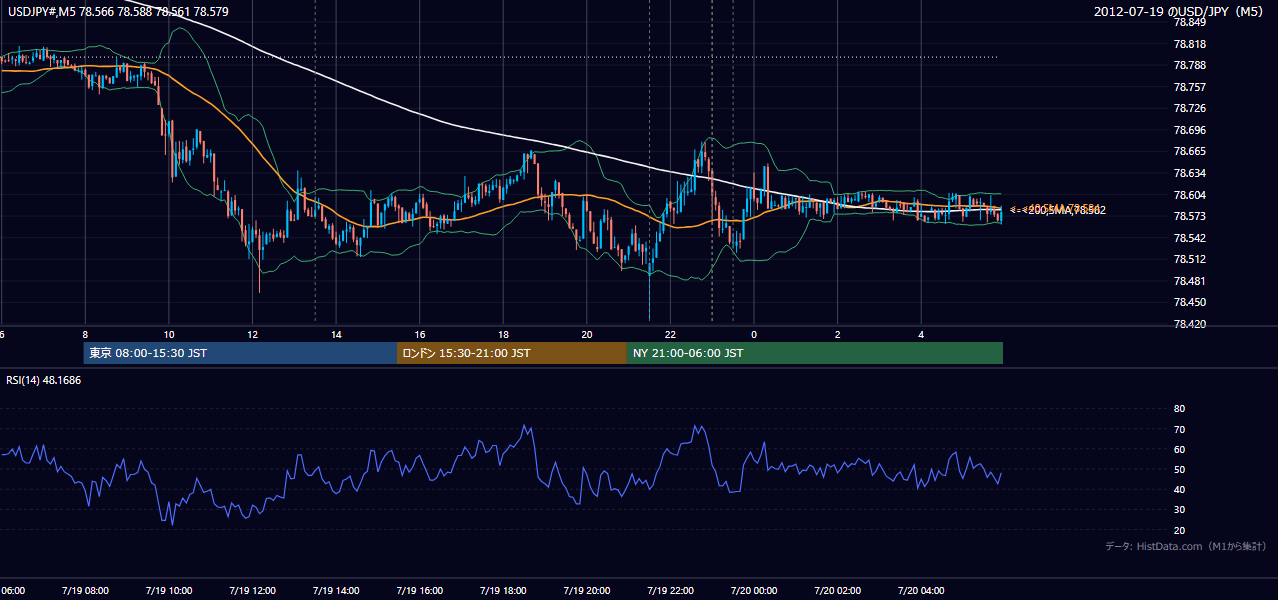Click the USDJPY#,M5 chart header text
This screenshot has width=1278, height=600.
[x=117, y=12]
